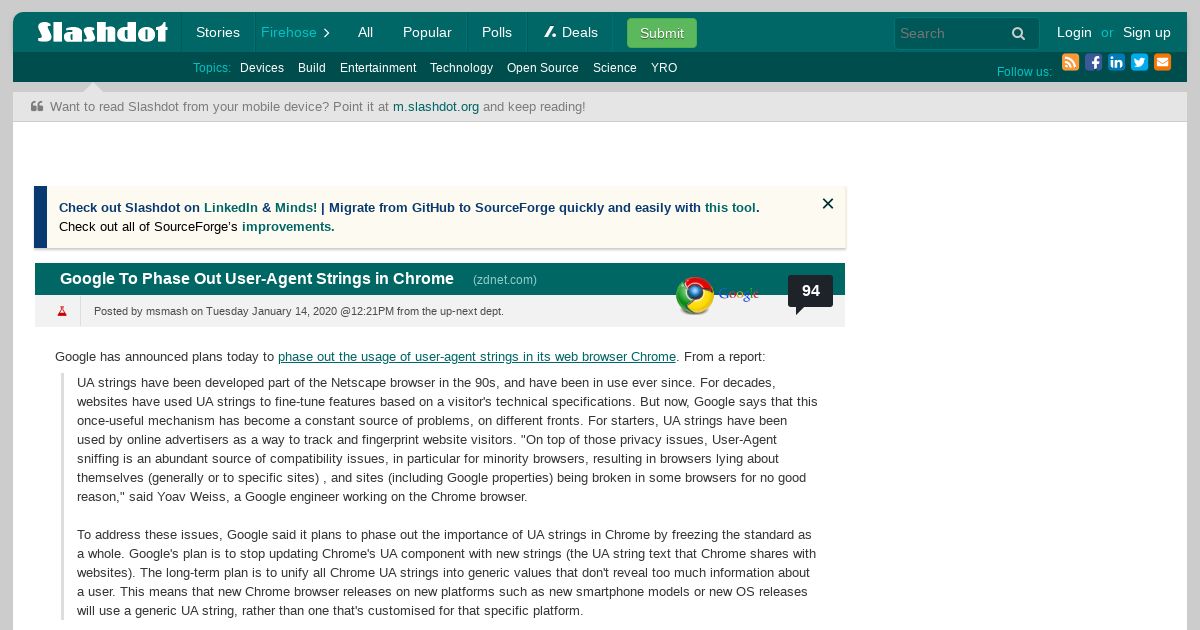Click the search magnifier icon
The width and height of the screenshot is (1200, 630).
(x=1018, y=33)
